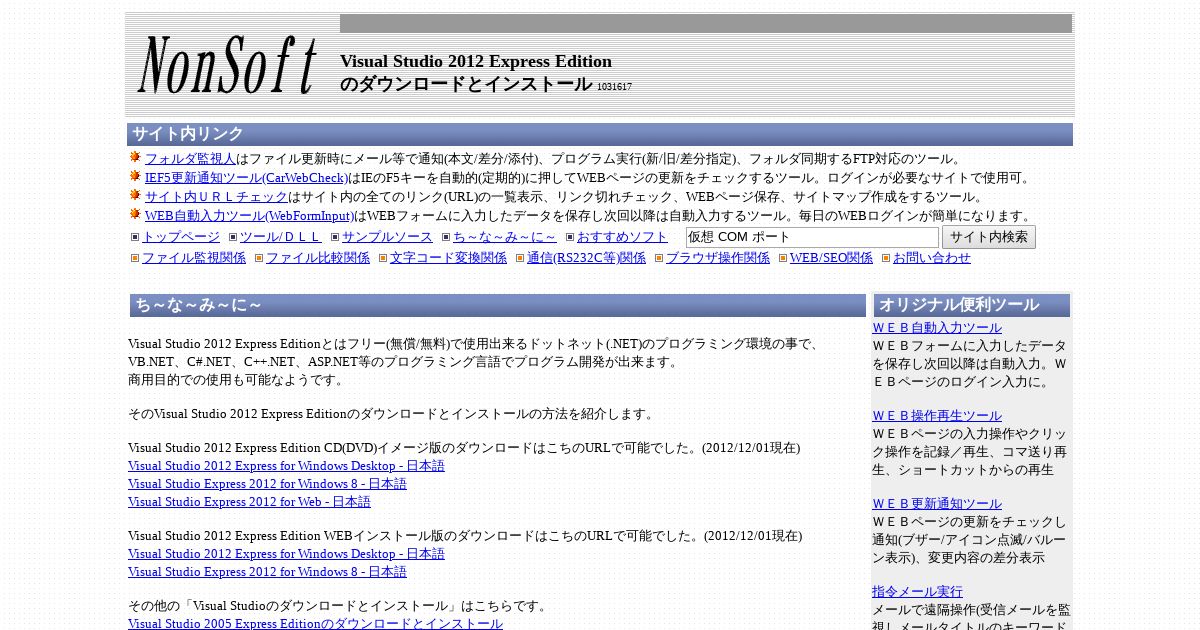Open the フォルダ監視人 link
The image size is (1200, 630).
pos(190,158)
